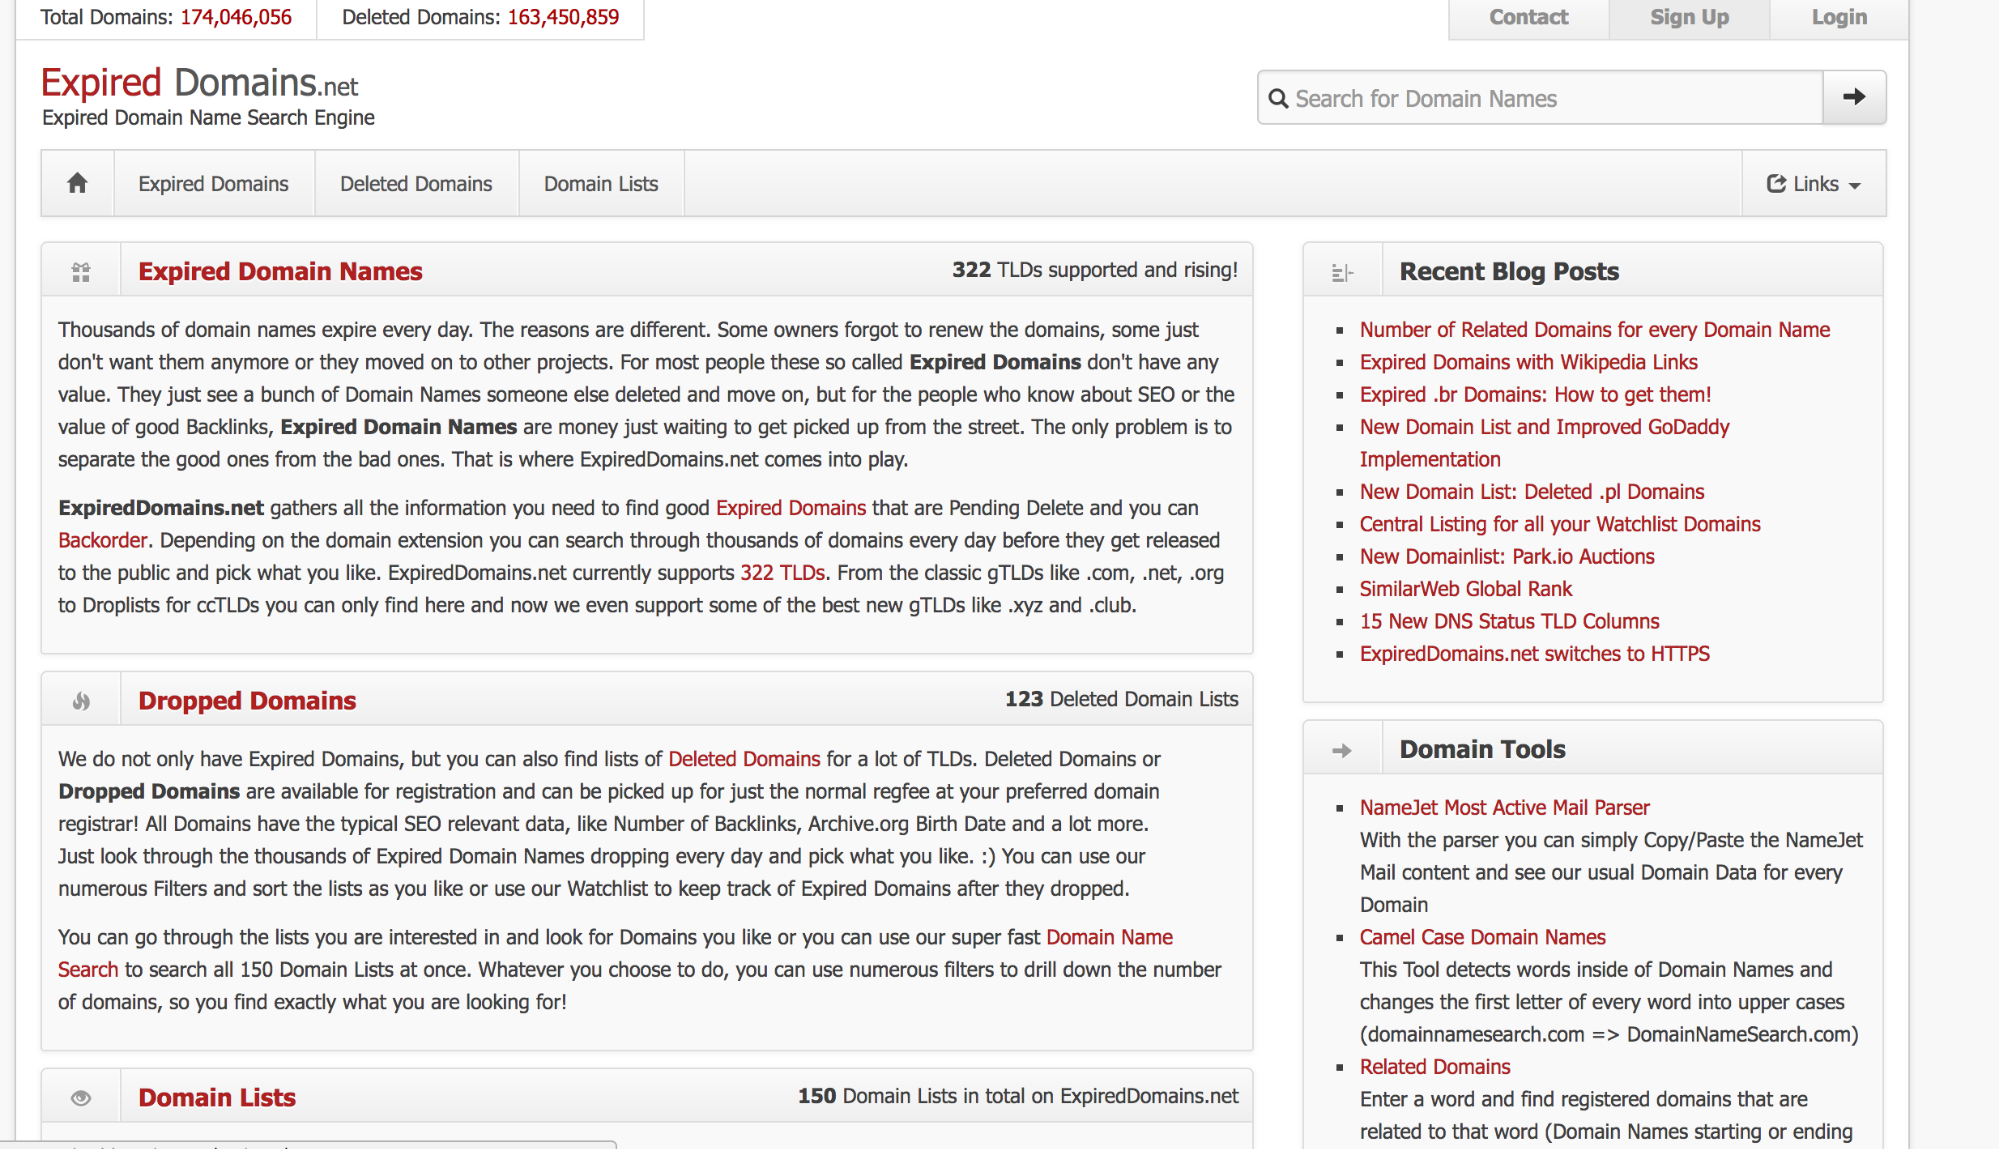This screenshot has height=1149, width=1999.
Task: Click the Recent Blog Posts list icon
Action: (x=1343, y=270)
